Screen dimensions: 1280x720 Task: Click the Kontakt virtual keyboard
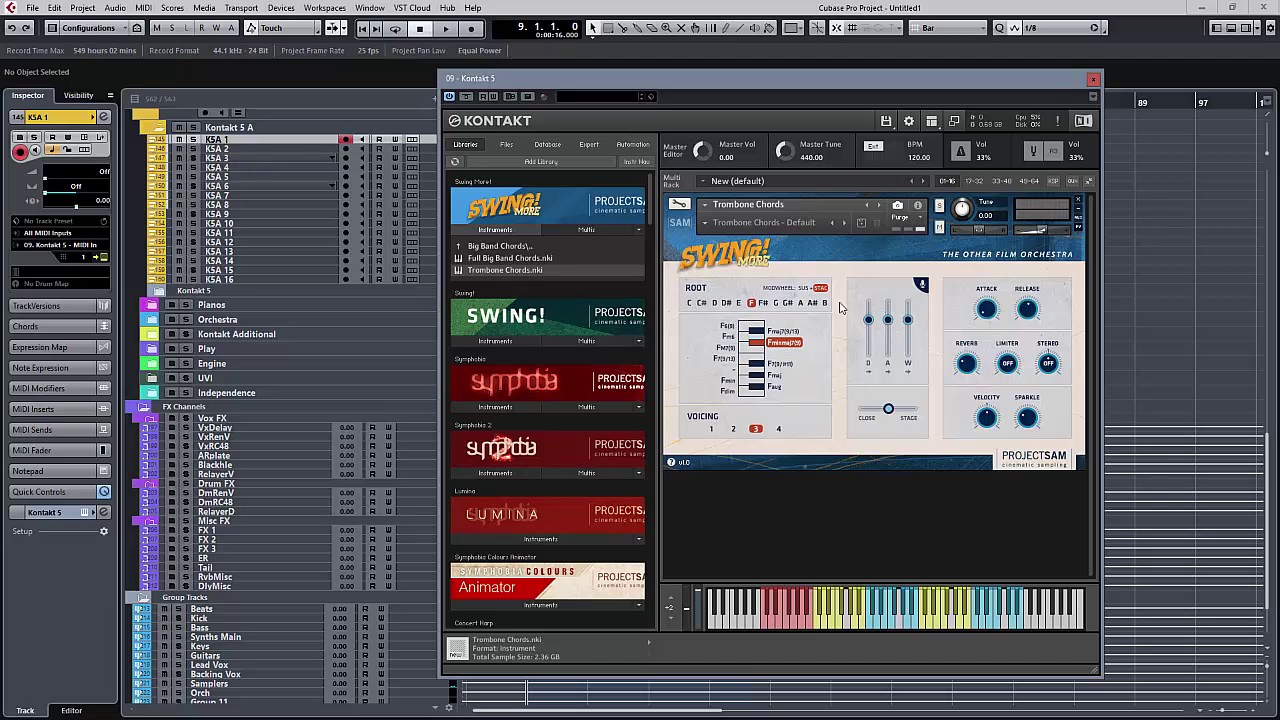click(895, 608)
